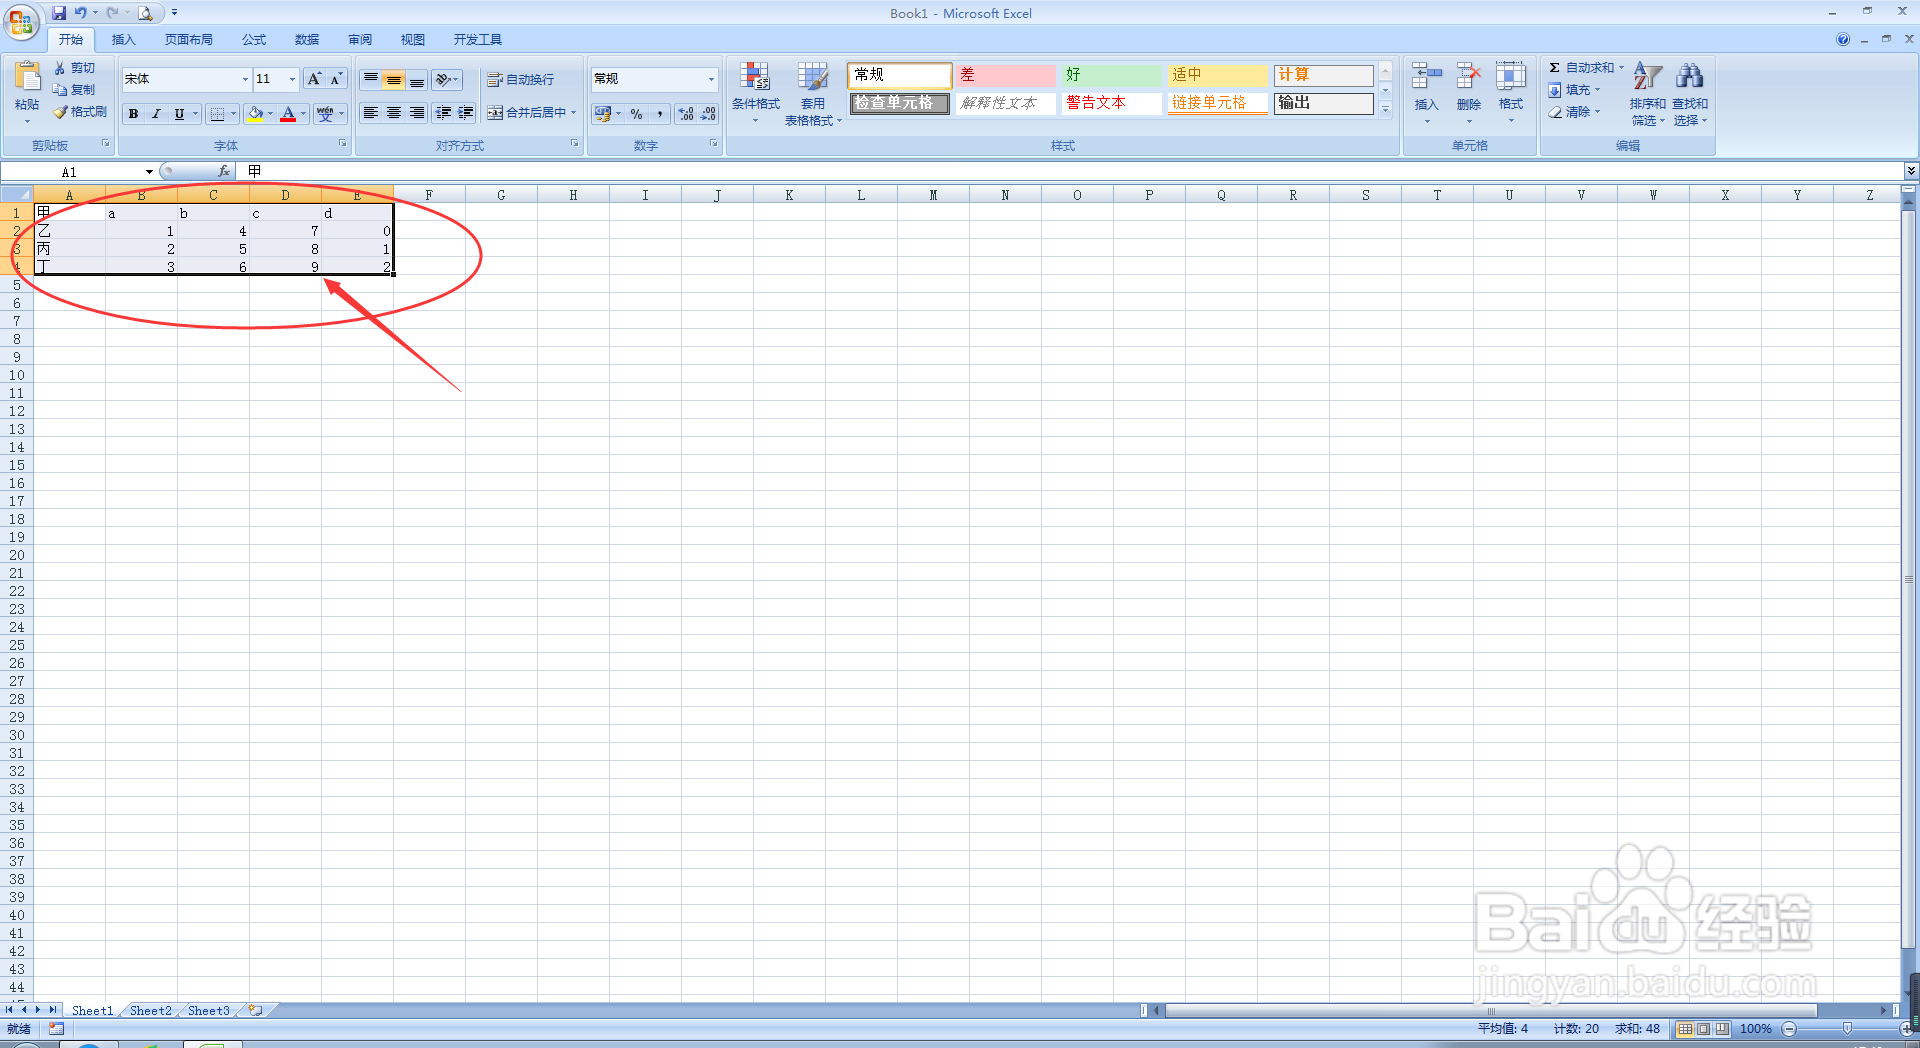The image size is (1920, 1048).
Task: Click Wrap Text (自动换行)
Action: pyautogui.click(x=520, y=79)
